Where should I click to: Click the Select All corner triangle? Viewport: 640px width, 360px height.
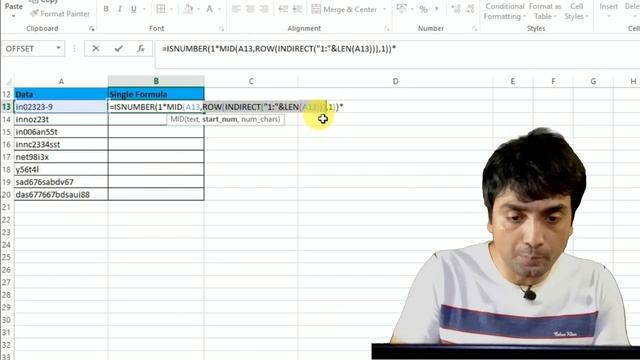8,82
